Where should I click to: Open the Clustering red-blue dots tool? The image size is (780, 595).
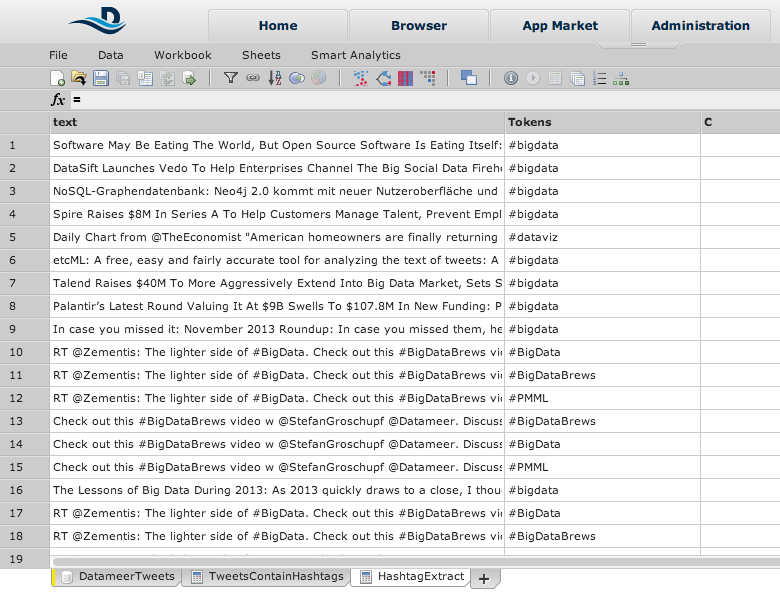click(361, 78)
